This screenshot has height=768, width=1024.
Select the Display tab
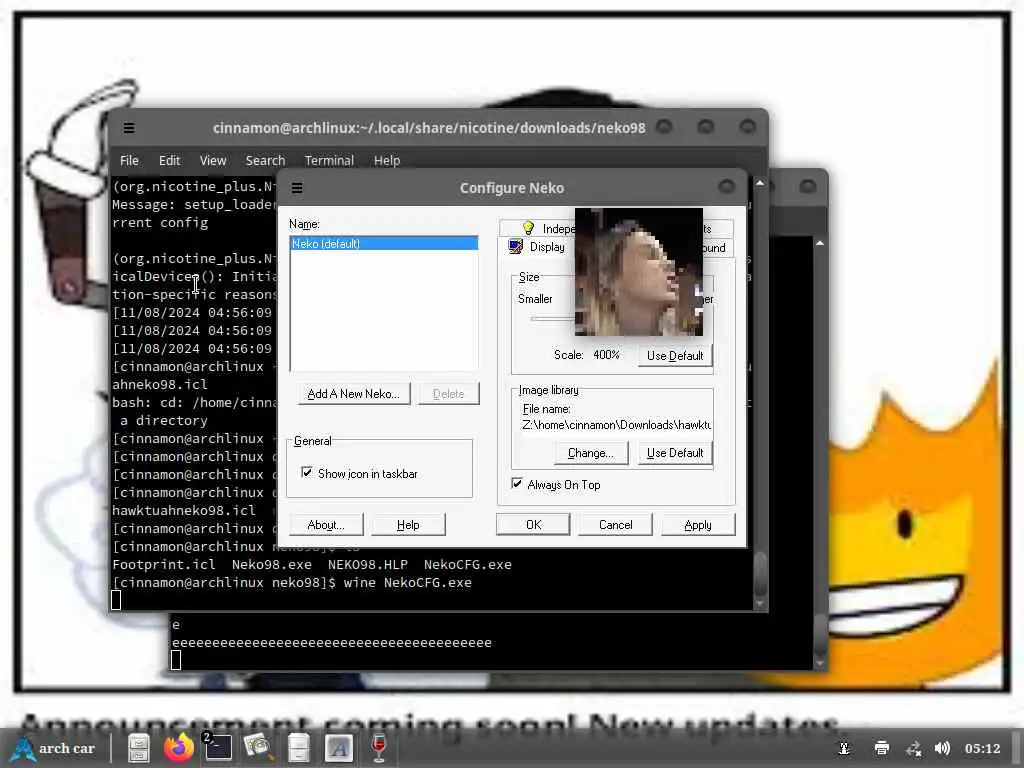click(x=537, y=247)
